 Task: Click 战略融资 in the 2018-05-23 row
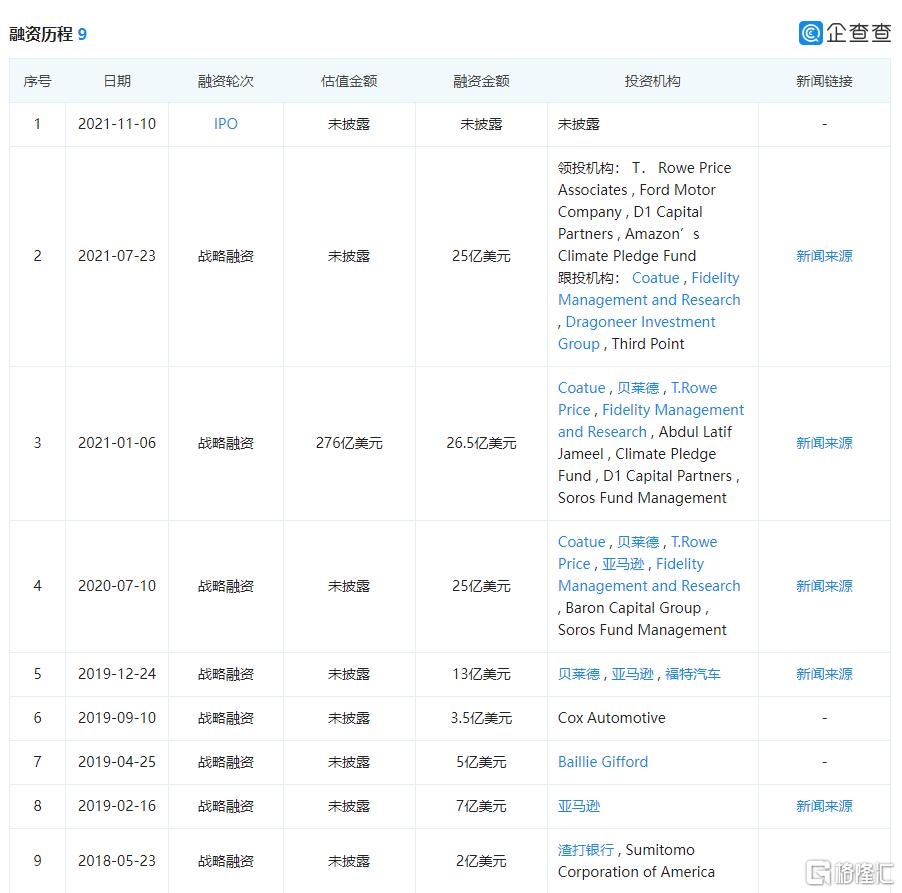(x=226, y=861)
